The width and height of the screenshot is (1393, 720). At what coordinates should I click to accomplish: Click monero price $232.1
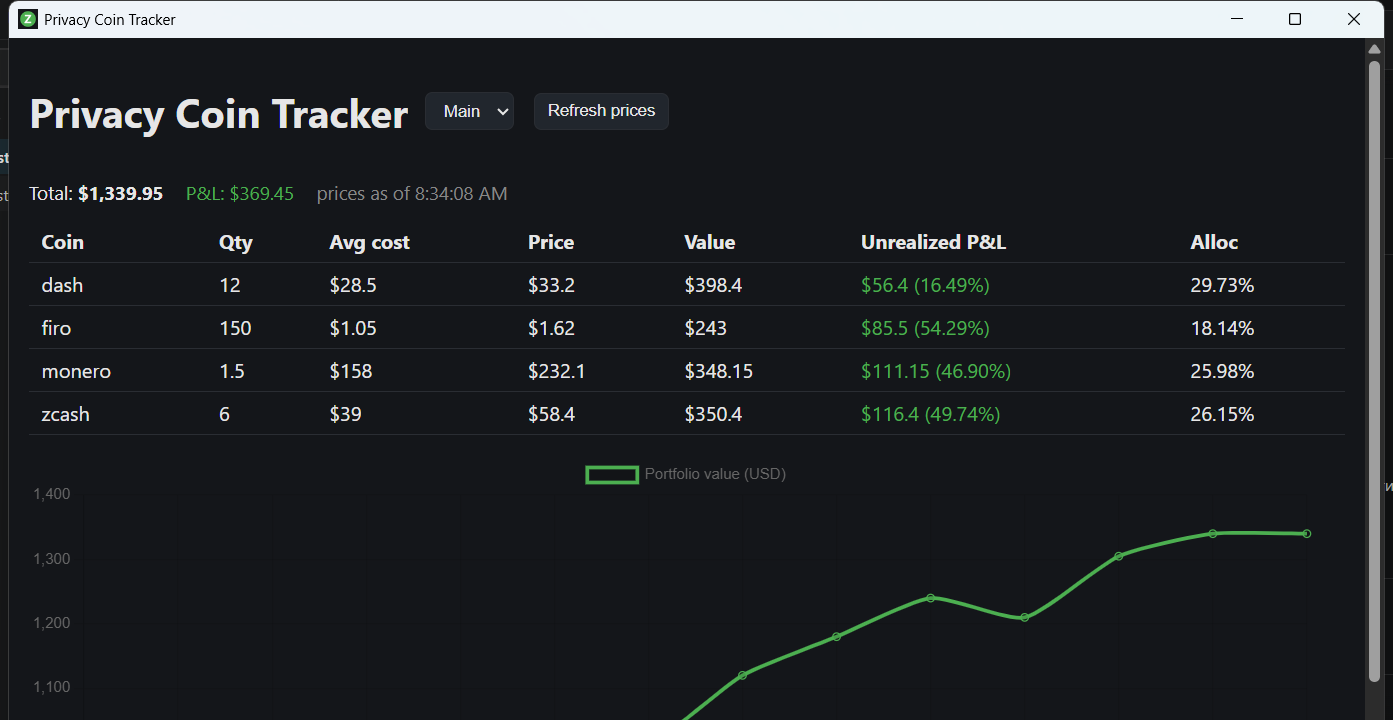tap(557, 371)
